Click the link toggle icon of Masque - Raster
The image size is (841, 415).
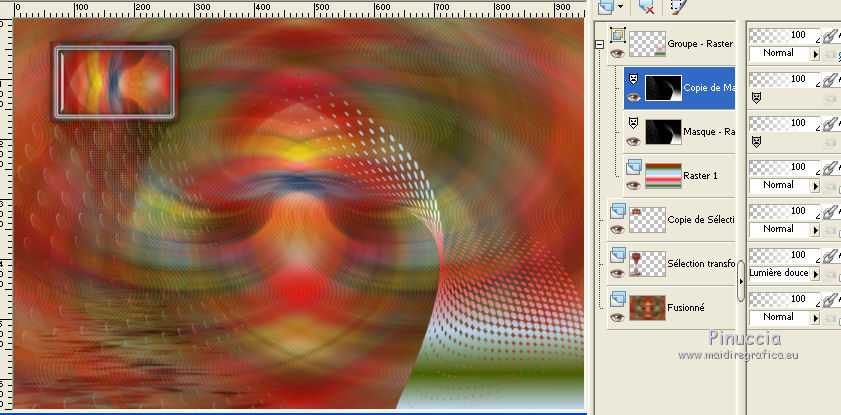click(831, 123)
